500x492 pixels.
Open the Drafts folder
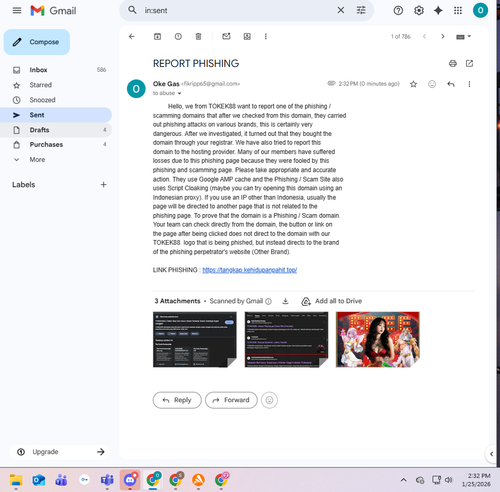coord(56,130)
